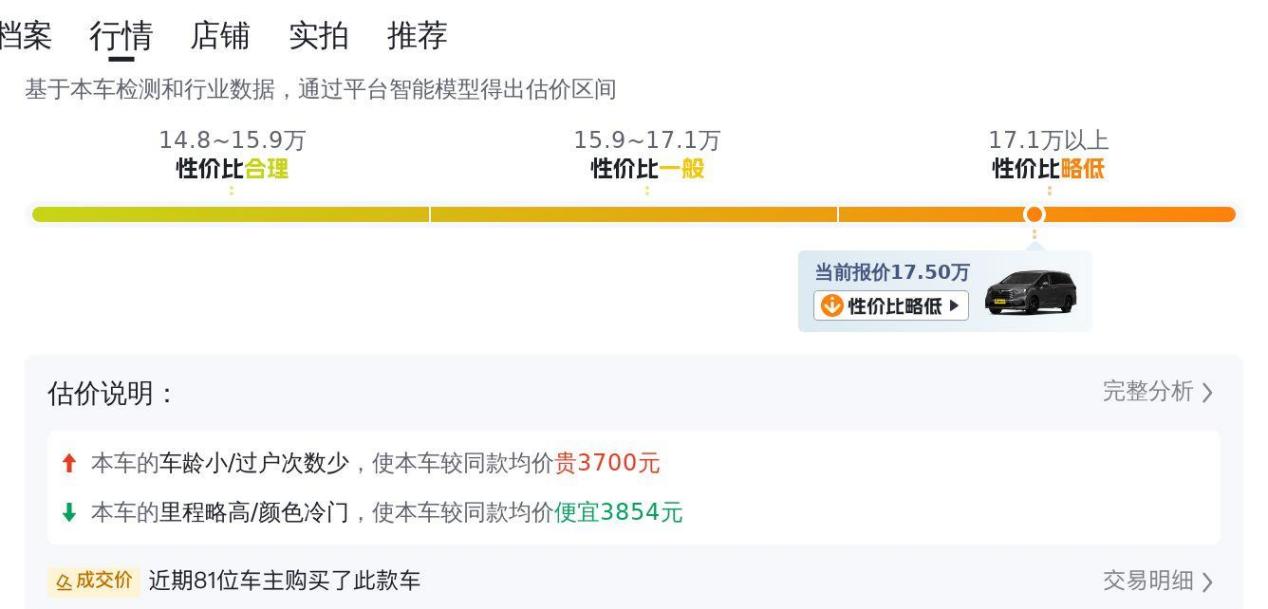Image resolution: width=1268 pixels, height=609 pixels.
Task: Expand chevron next to 完整分析
Action: [1207, 393]
